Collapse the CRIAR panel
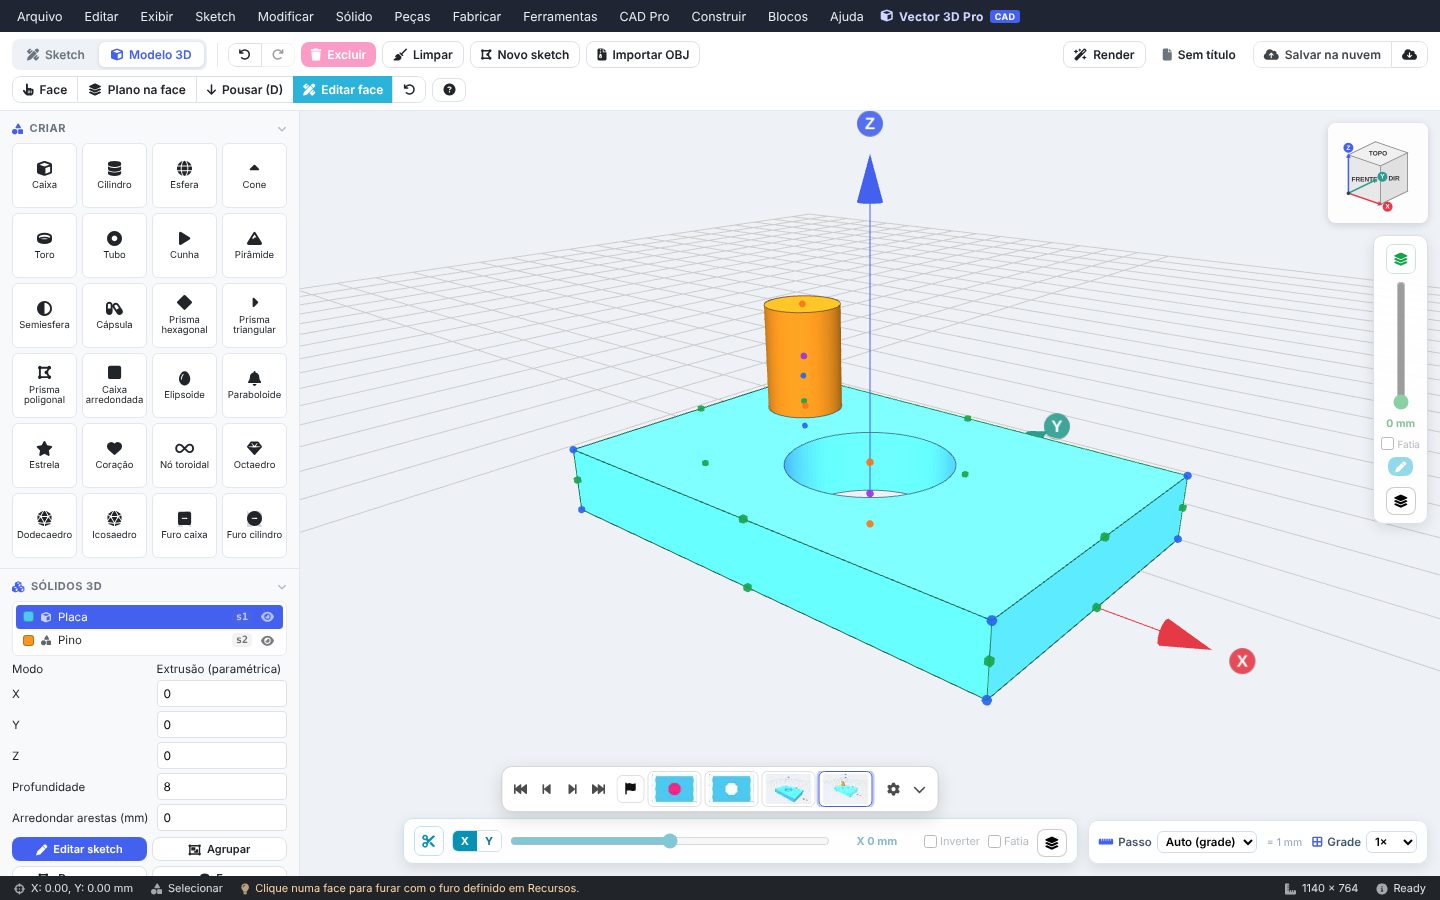Image resolution: width=1440 pixels, height=900 pixels. click(x=282, y=129)
